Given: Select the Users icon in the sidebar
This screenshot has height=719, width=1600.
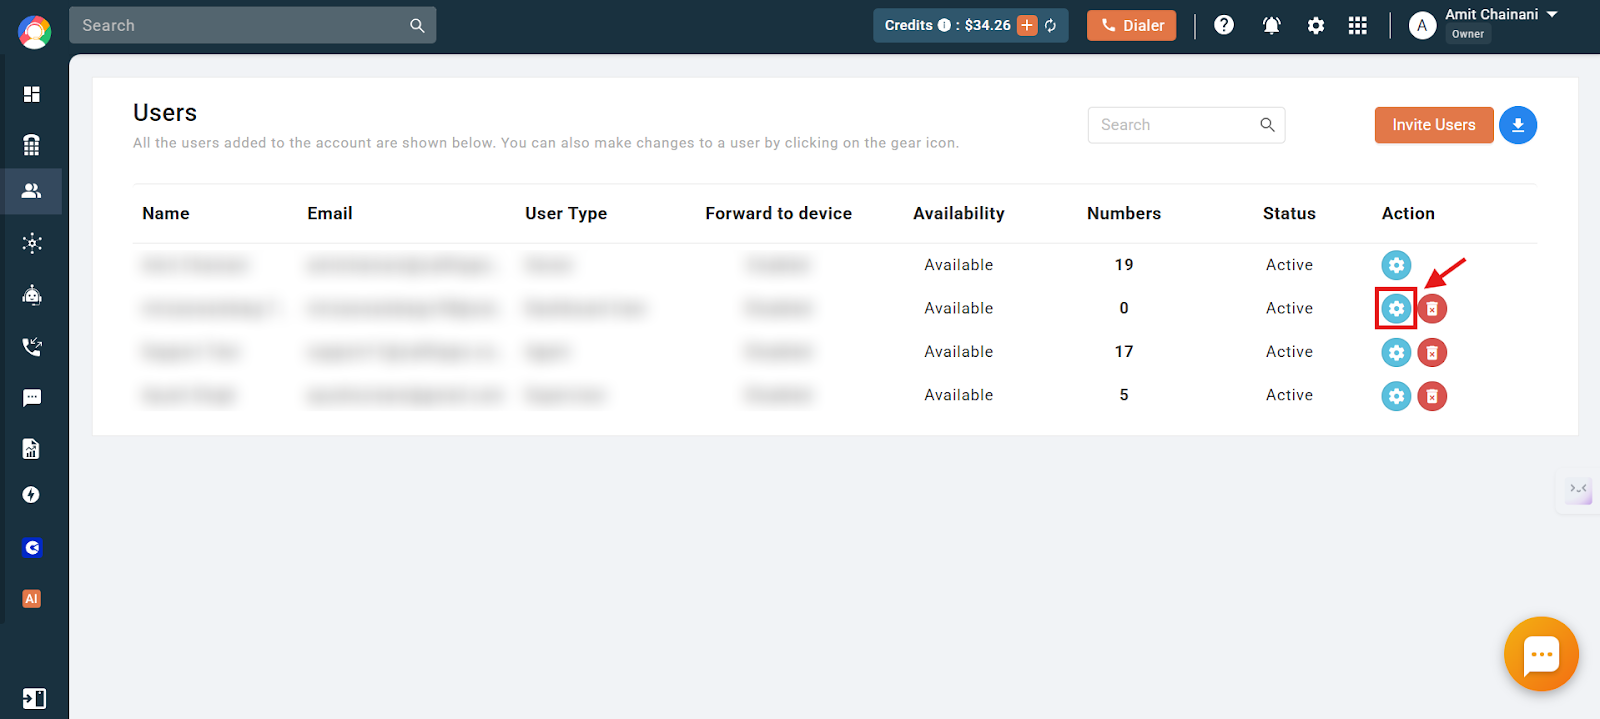Looking at the screenshot, I should [x=32, y=190].
